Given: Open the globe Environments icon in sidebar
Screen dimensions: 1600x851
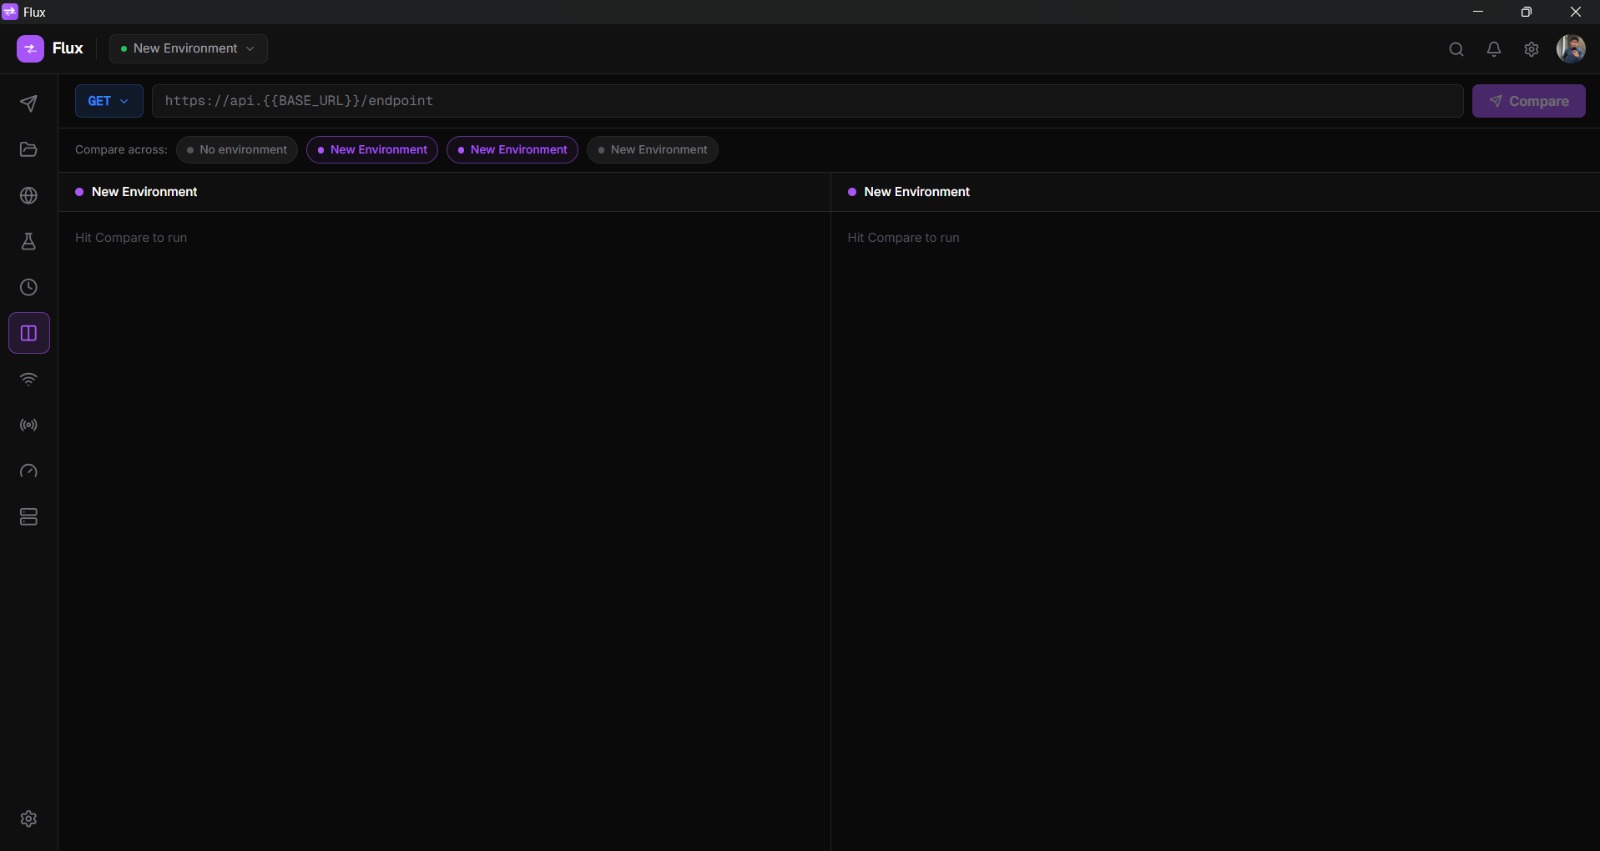Looking at the screenshot, I should pos(28,196).
